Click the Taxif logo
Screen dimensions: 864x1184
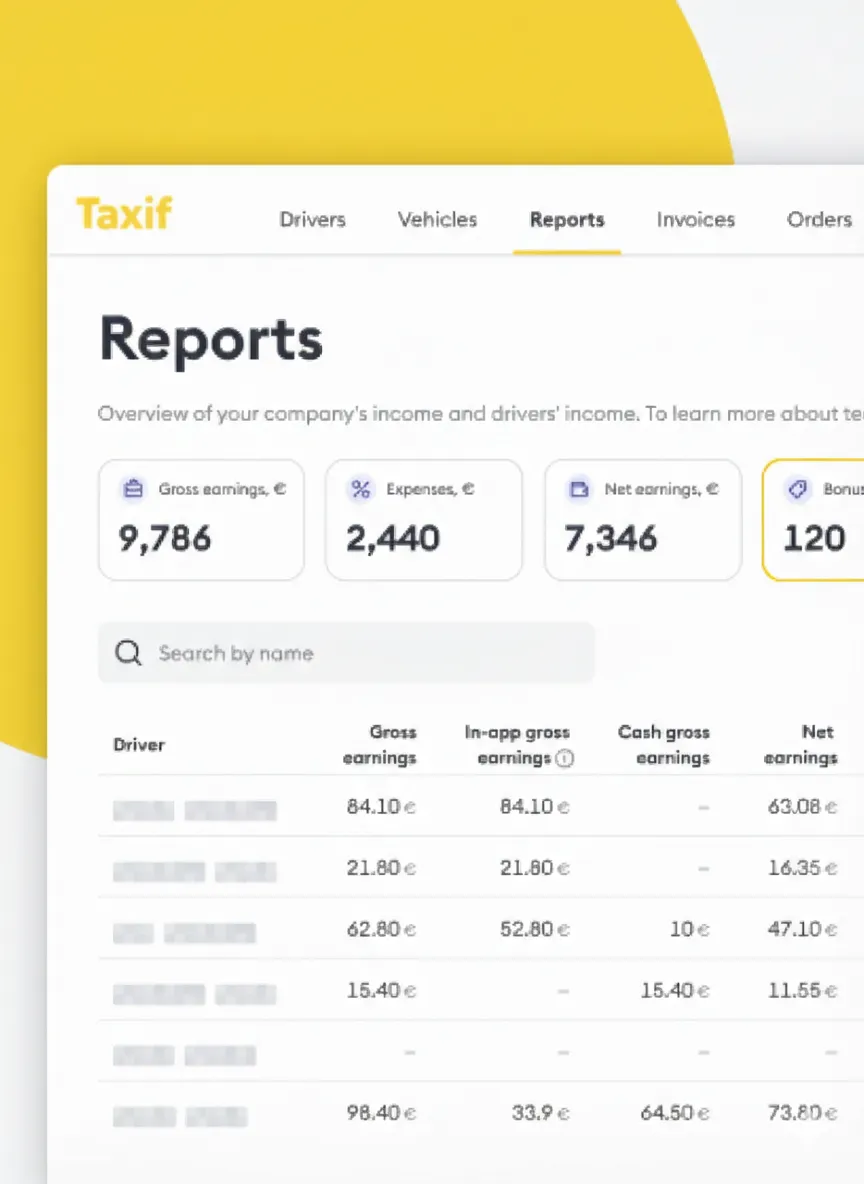point(124,214)
